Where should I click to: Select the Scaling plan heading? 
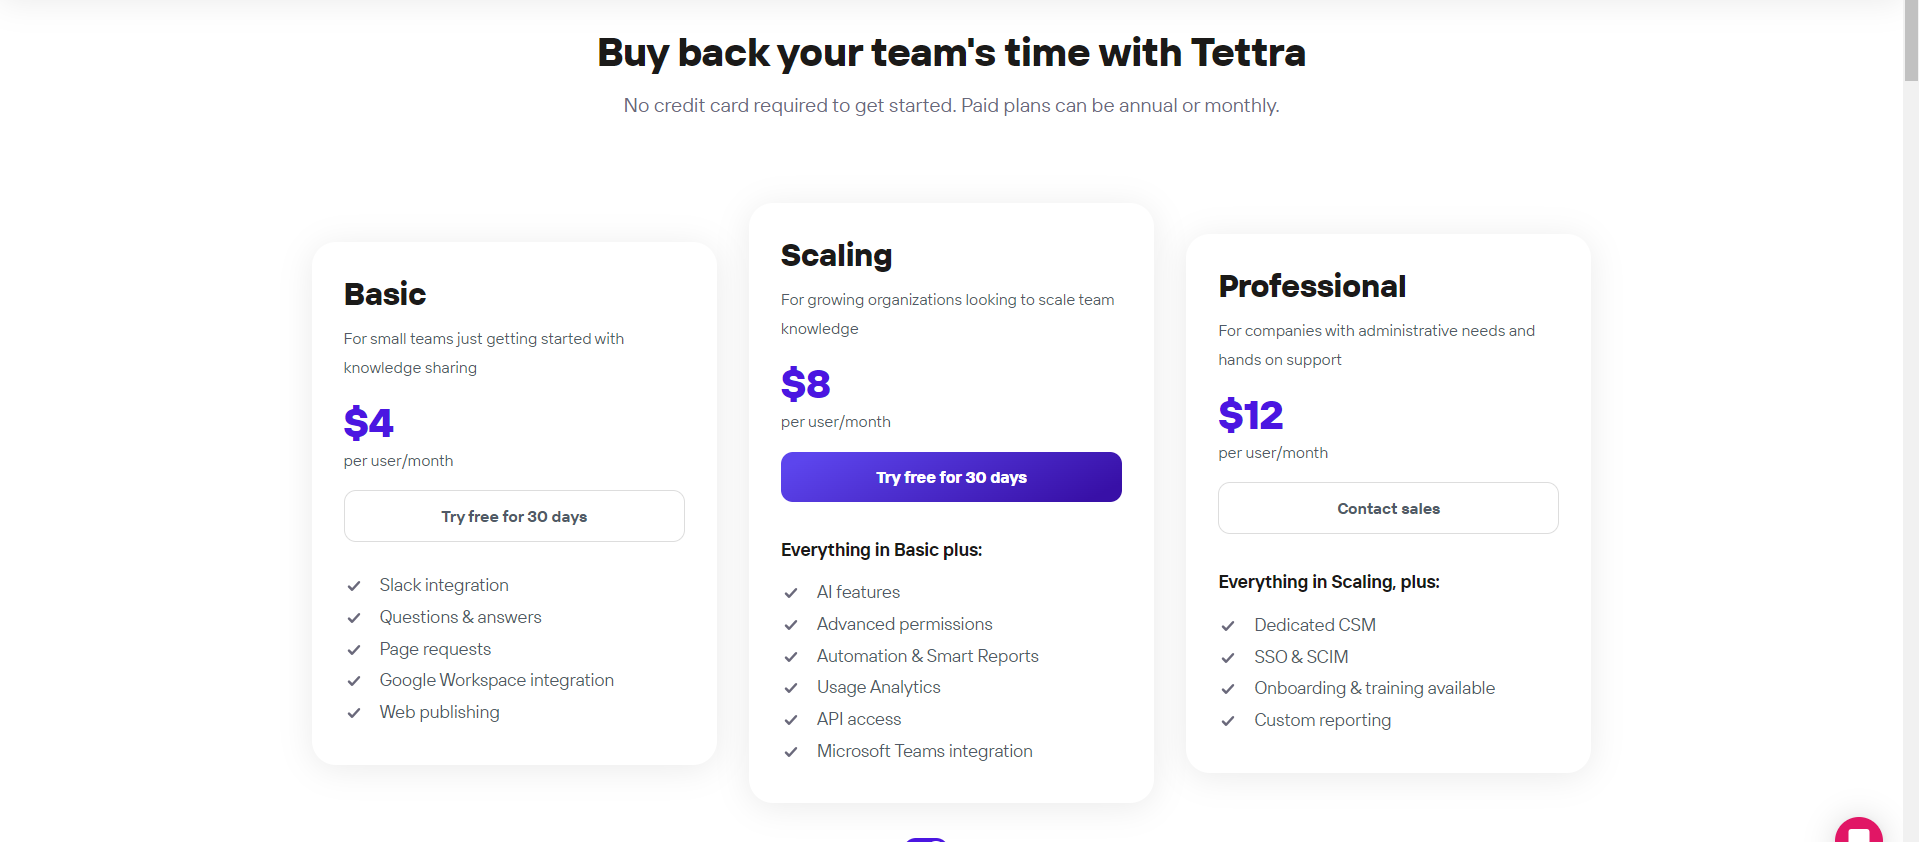tap(836, 256)
